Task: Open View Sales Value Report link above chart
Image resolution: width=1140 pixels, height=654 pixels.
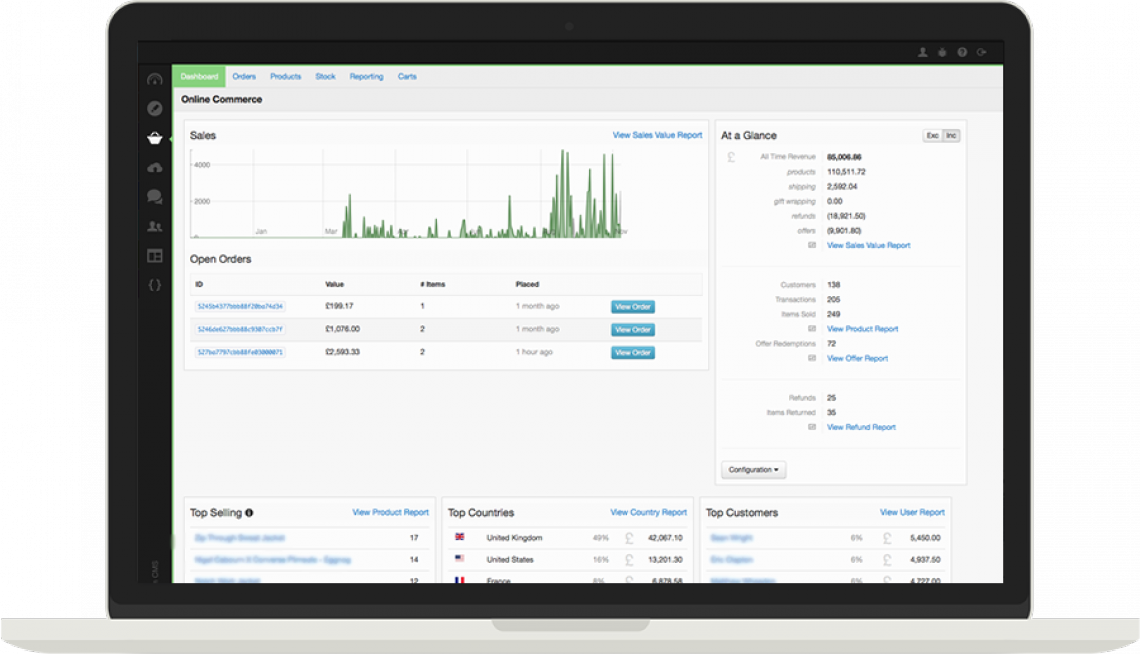Action: (x=657, y=135)
